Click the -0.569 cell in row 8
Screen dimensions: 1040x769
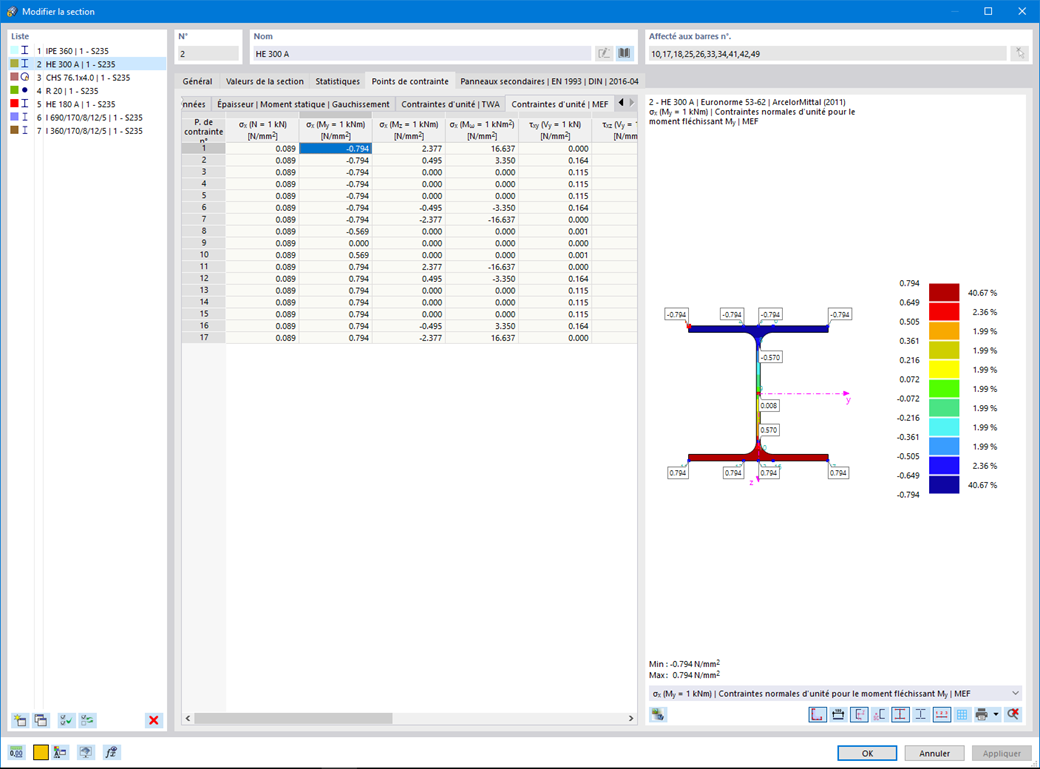(x=336, y=232)
